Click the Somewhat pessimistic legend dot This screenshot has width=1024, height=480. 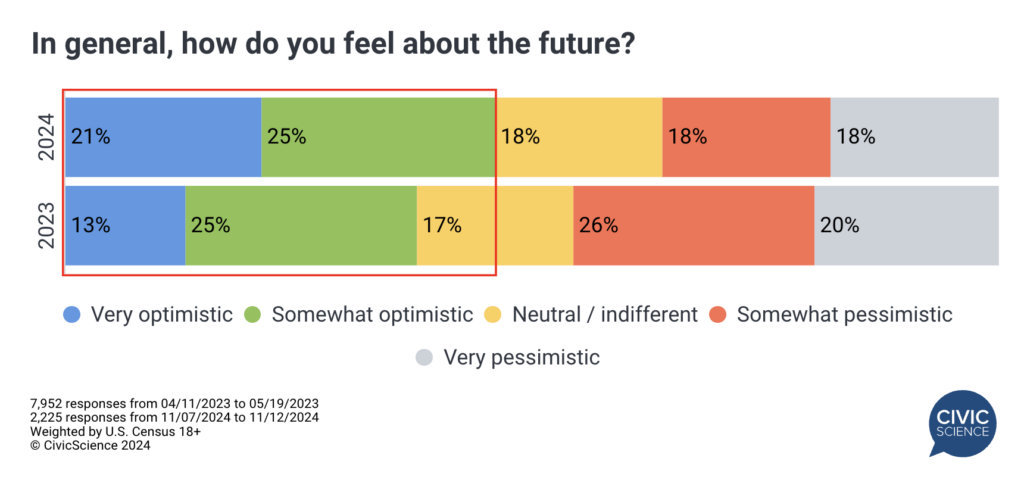point(718,315)
